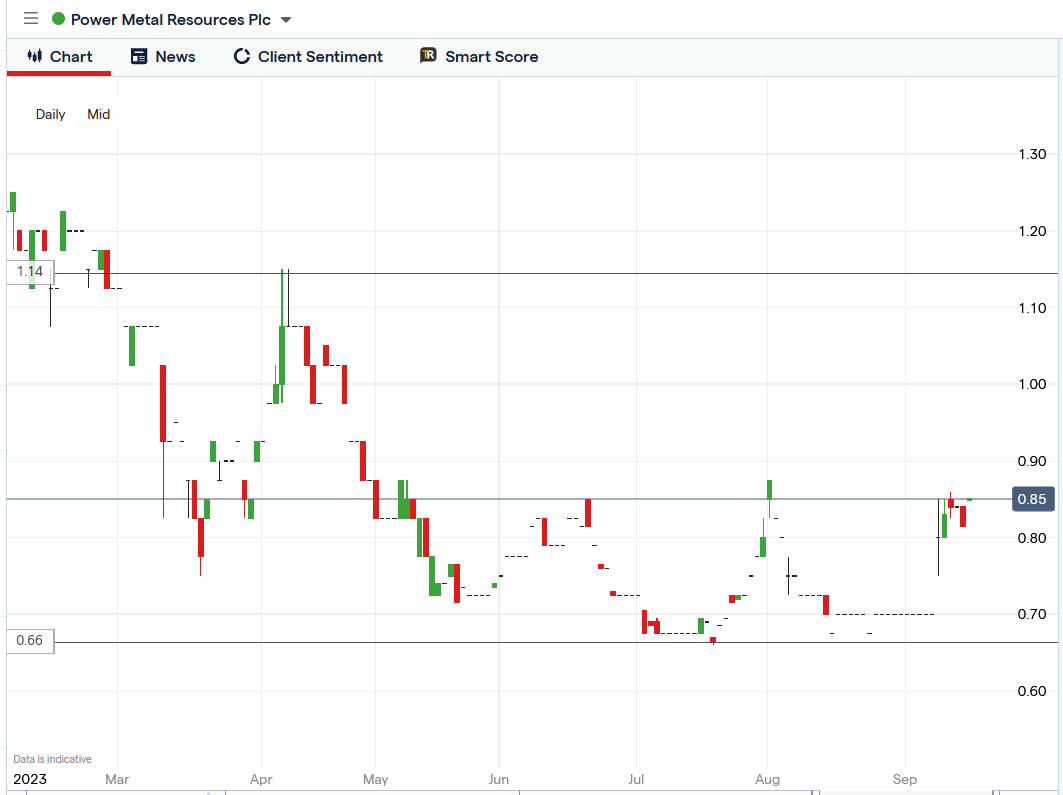Click the 2023 year label on time axis
Image resolution: width=1063 pixels, height=795 pixels.
[30, 779]
